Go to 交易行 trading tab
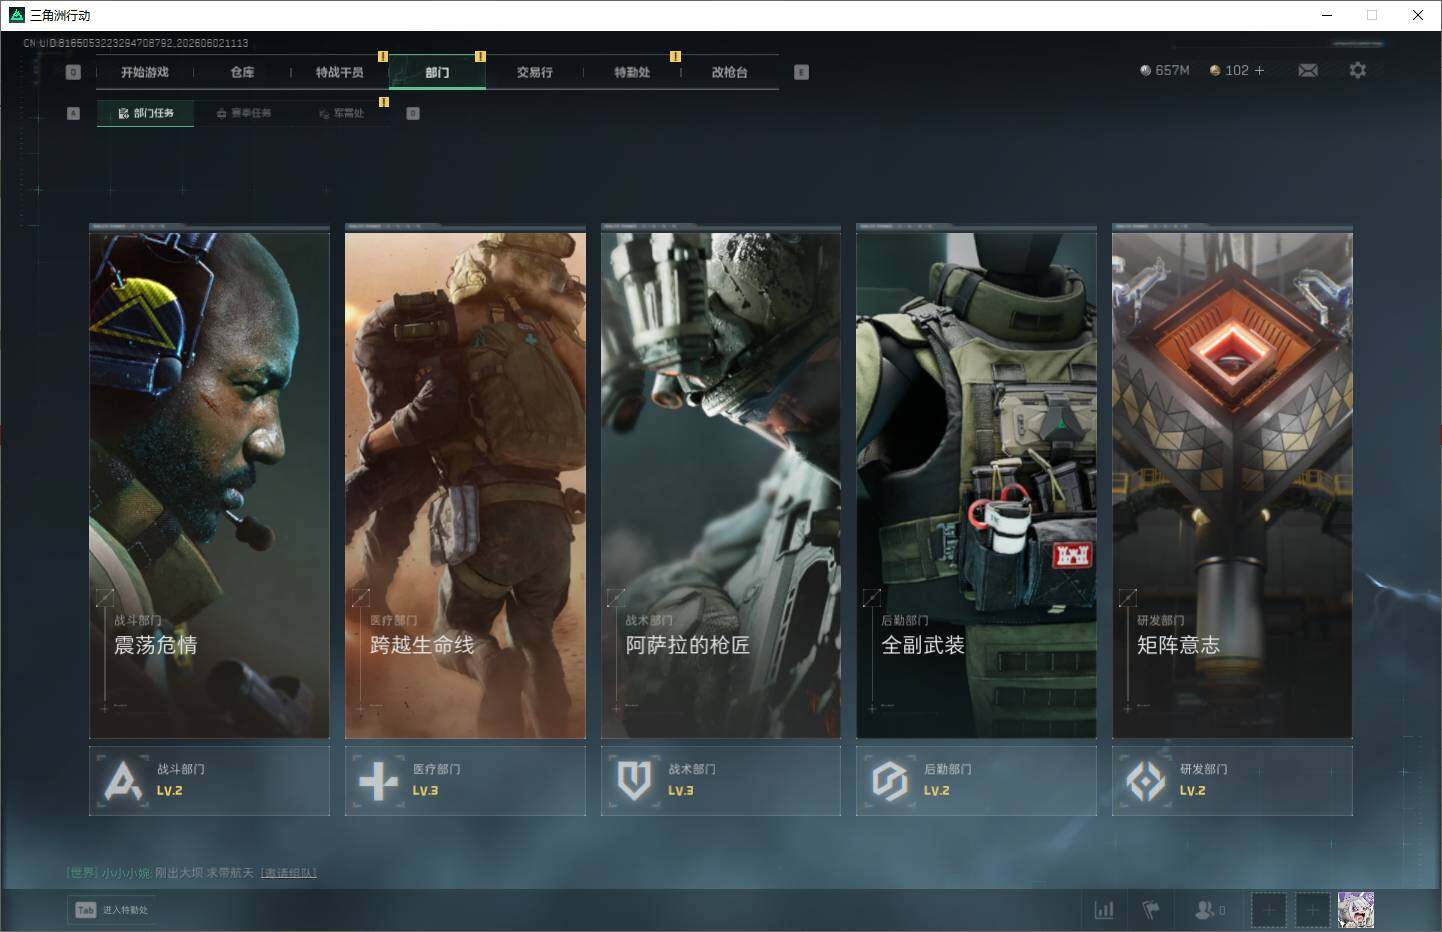Viewport: 1442px width, 932px height. tap(535, 72)
